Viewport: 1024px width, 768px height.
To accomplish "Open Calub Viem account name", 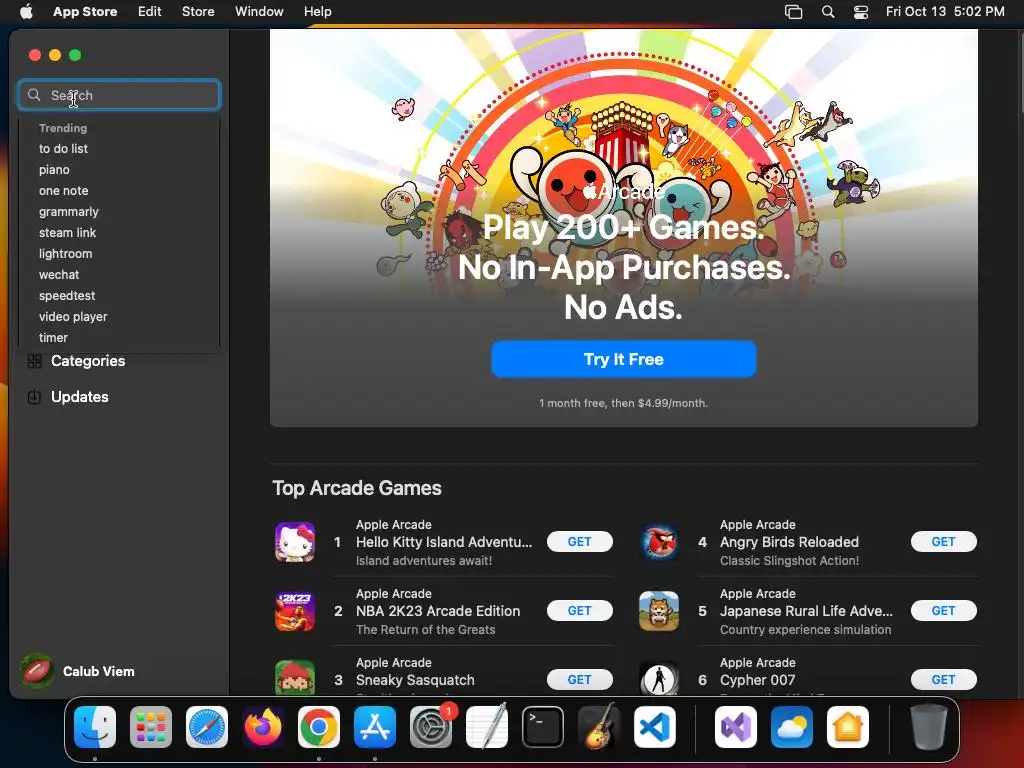I will pos(99,671).
